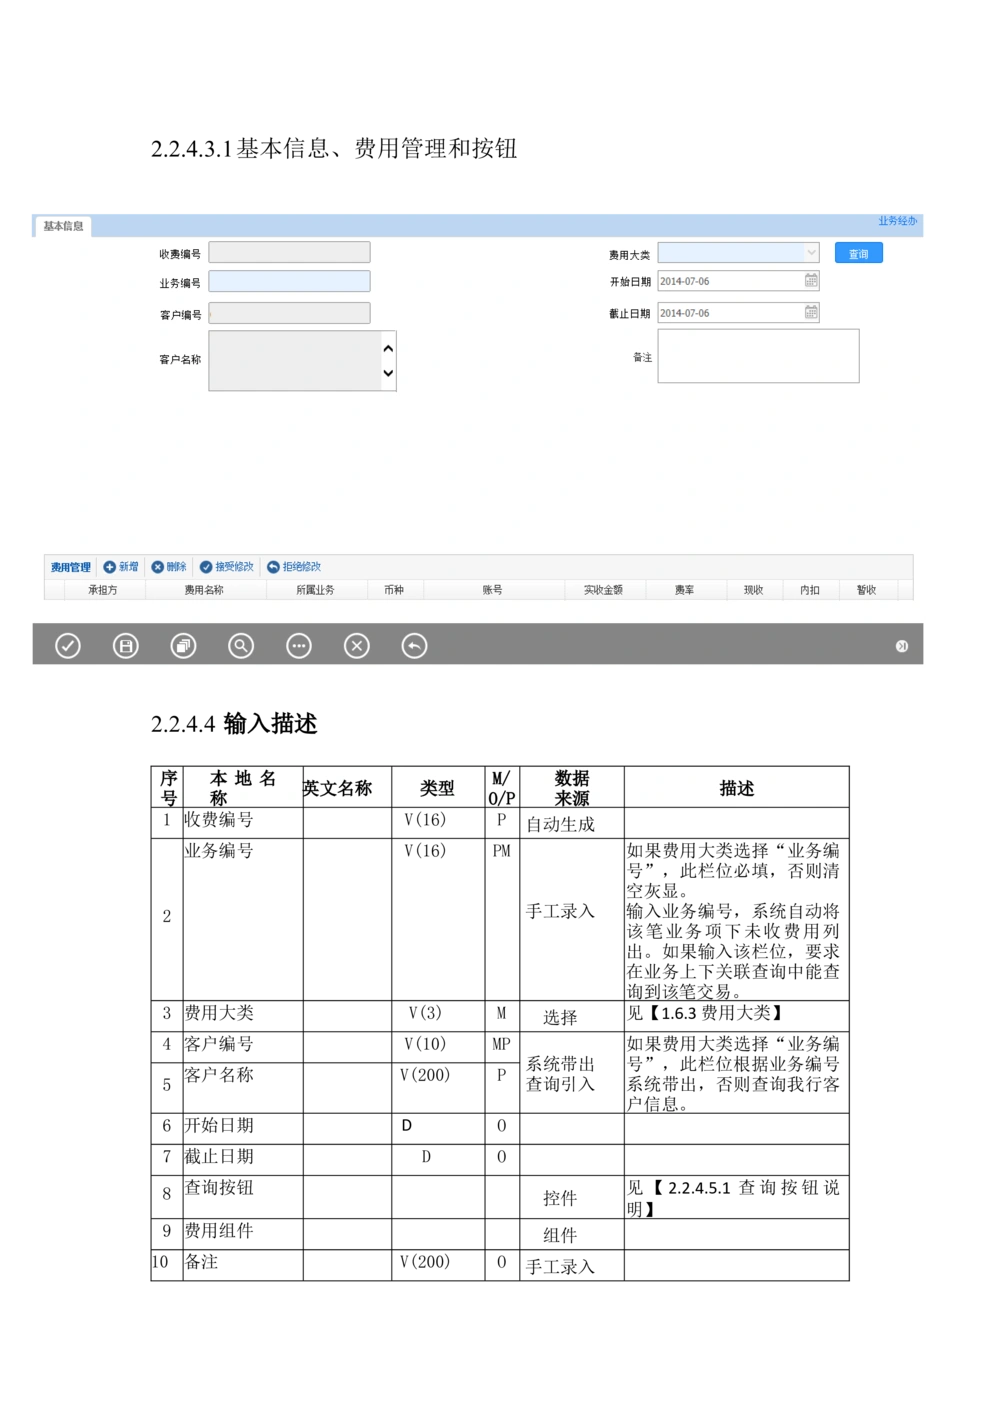Open the calendar picker for 截止日期
This screenshot has height=1415, width=1000.
click(810, 312)
